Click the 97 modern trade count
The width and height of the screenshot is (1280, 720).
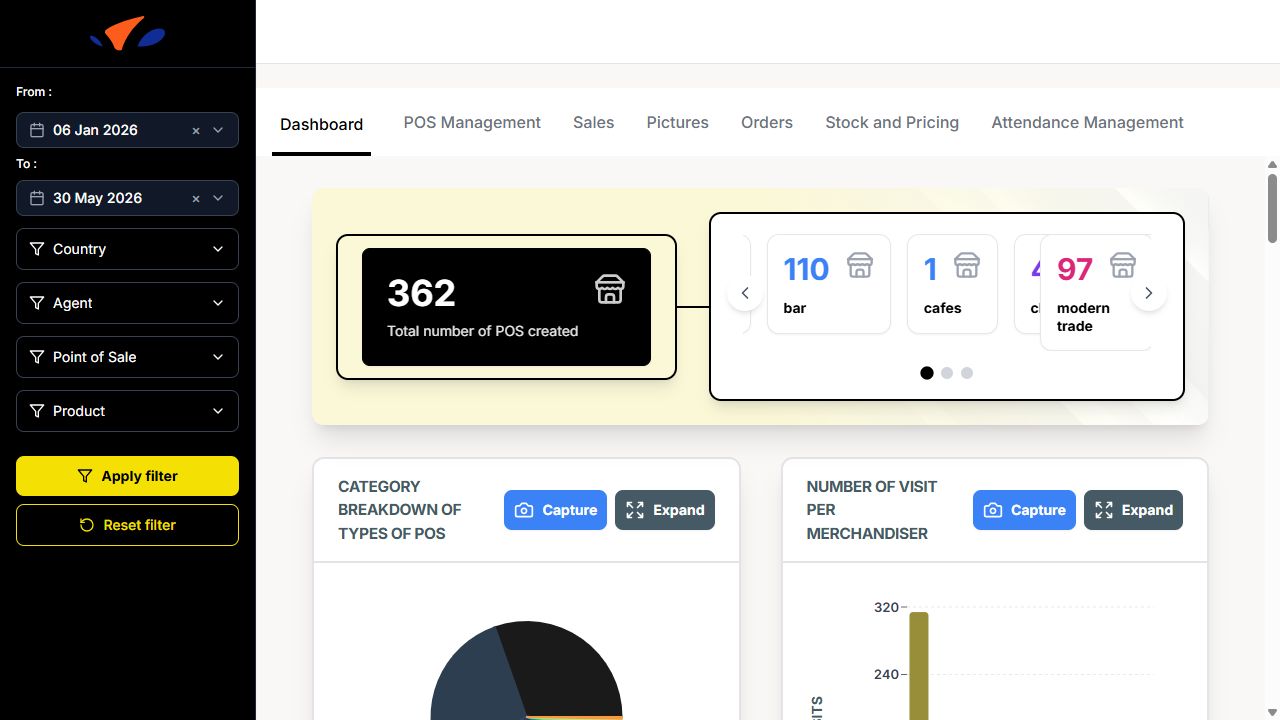pos(1075,269)
